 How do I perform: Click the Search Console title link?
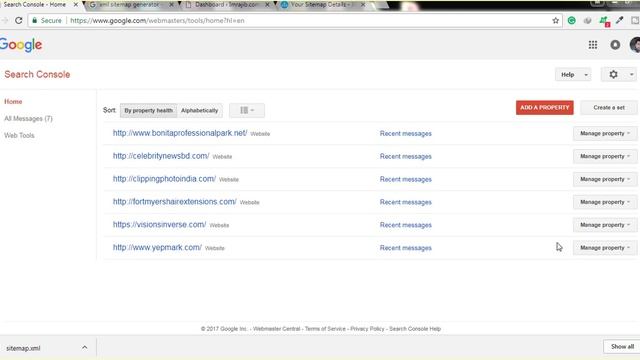37,74
